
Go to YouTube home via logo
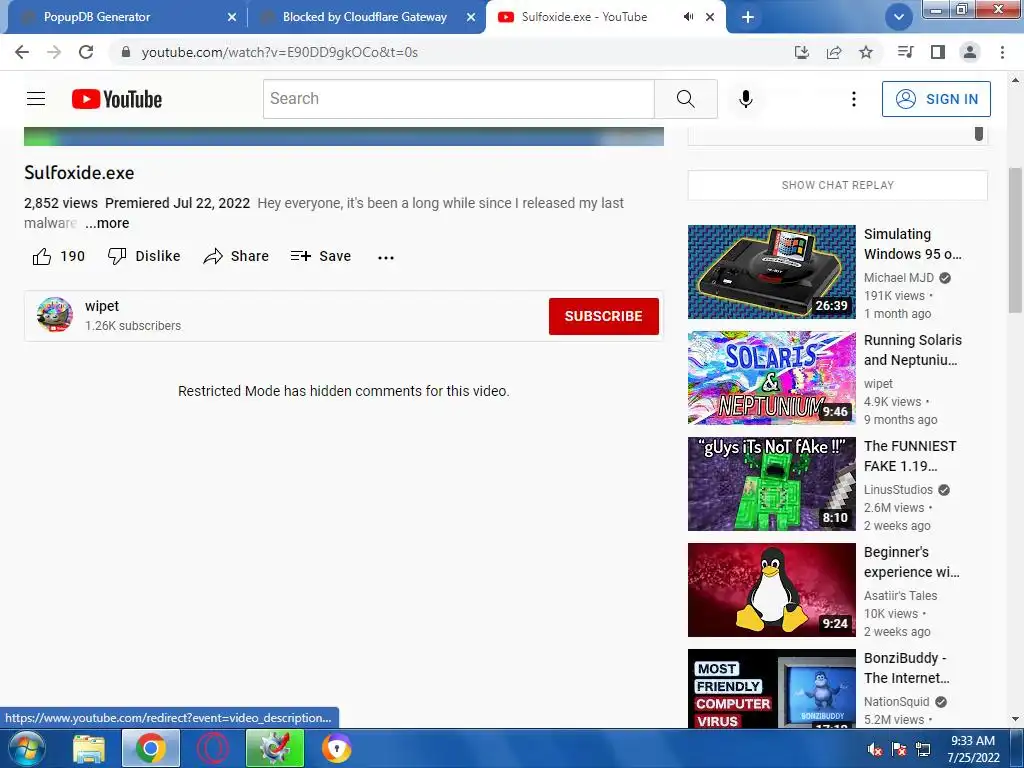(117, 99)
